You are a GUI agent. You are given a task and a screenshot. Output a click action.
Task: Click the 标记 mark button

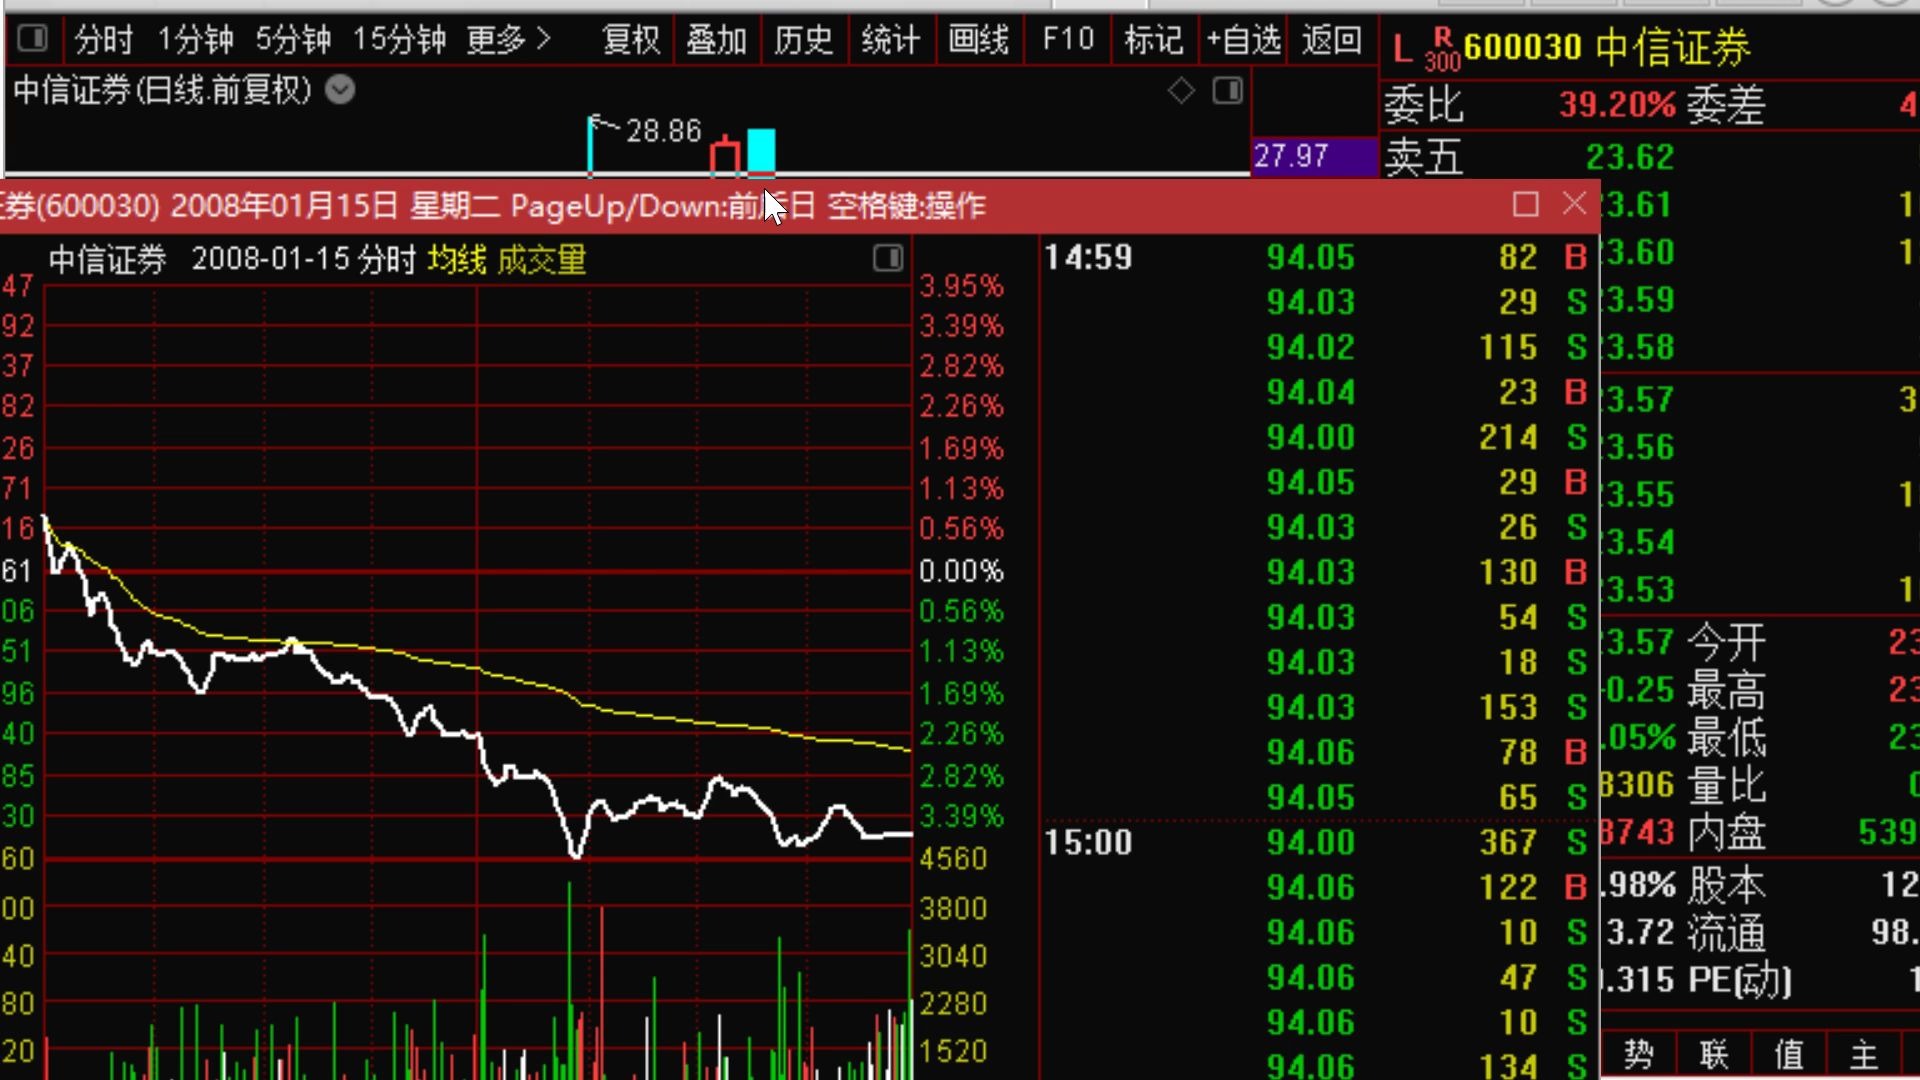coord(1154,40)
